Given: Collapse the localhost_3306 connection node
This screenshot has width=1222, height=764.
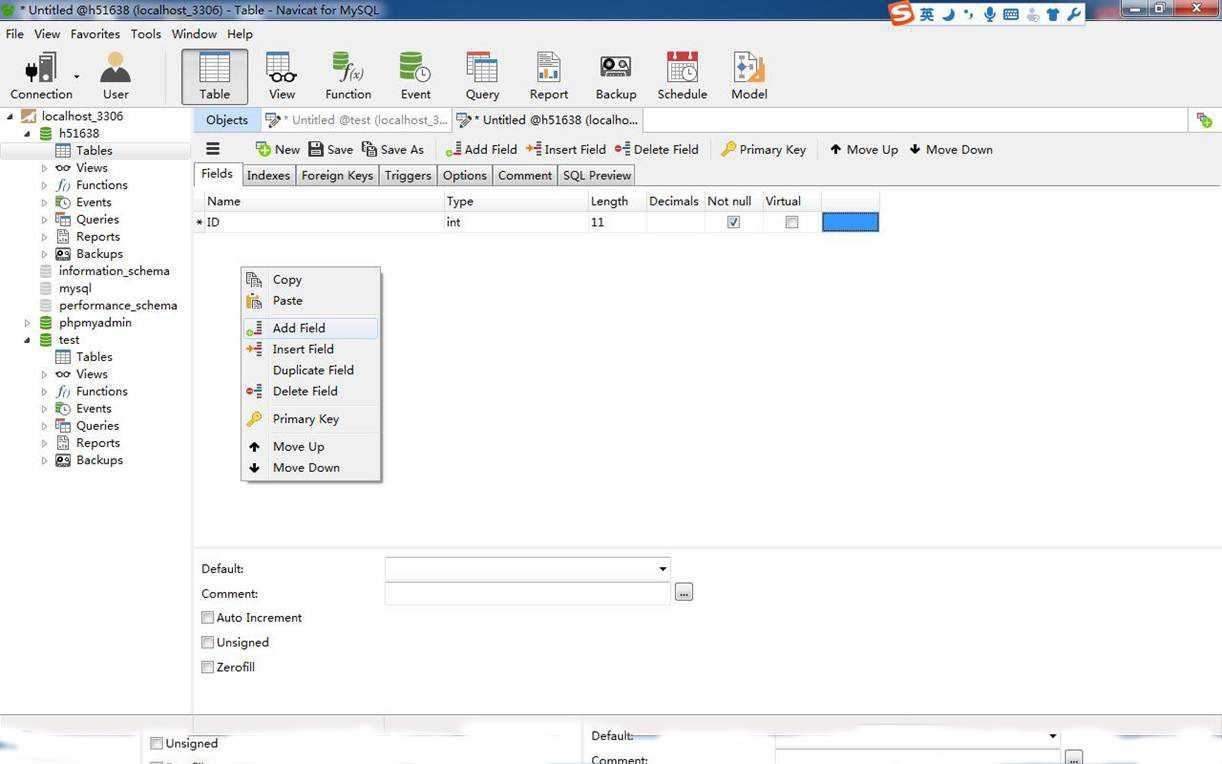Looking at the screenshot, I should point(10,116).
